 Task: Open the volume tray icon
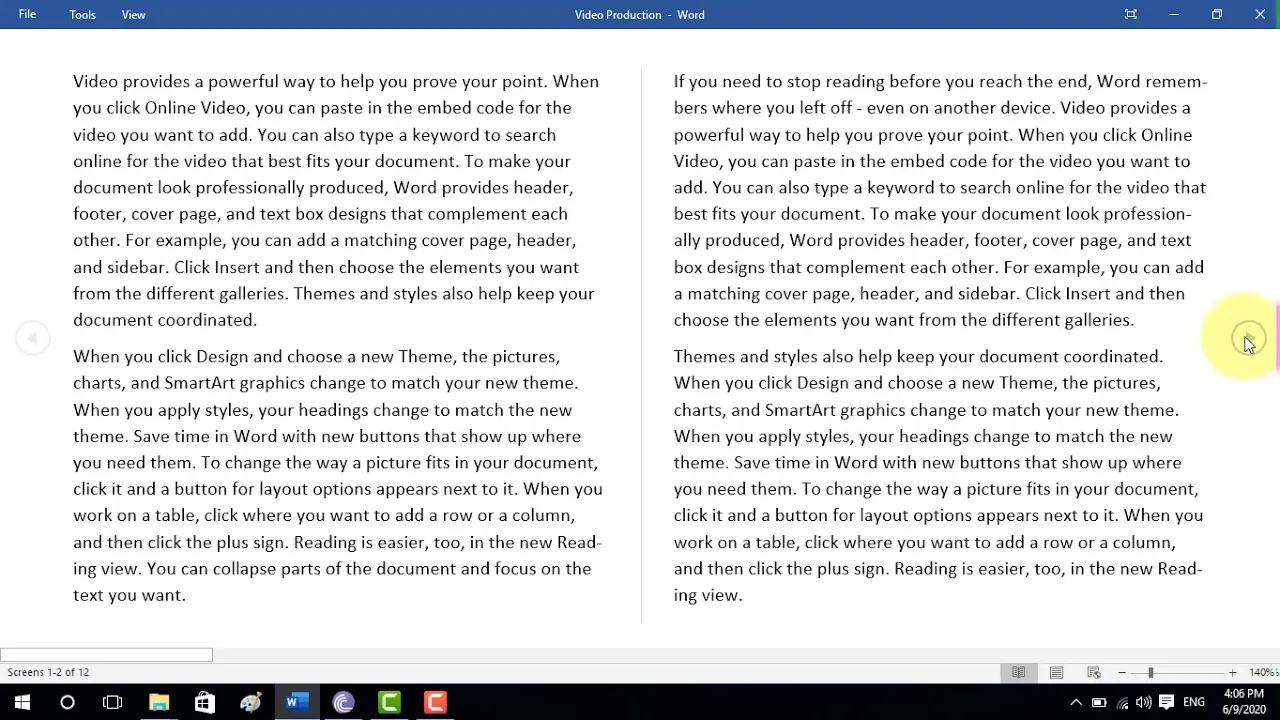(1143, 702)
